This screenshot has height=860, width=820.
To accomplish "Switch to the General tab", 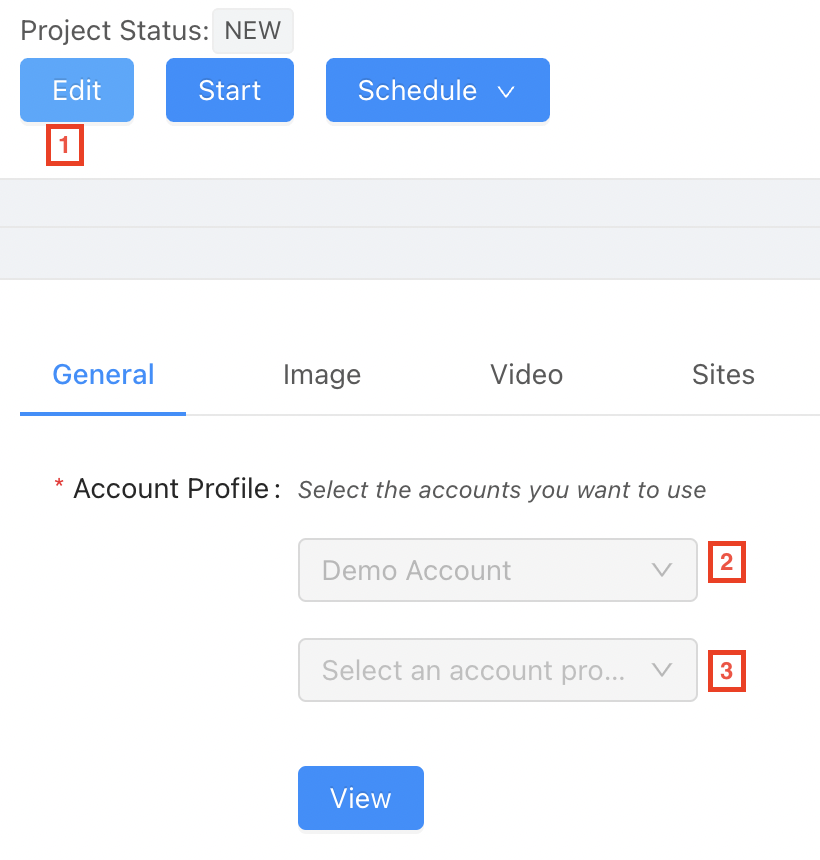I will point(103,375).
